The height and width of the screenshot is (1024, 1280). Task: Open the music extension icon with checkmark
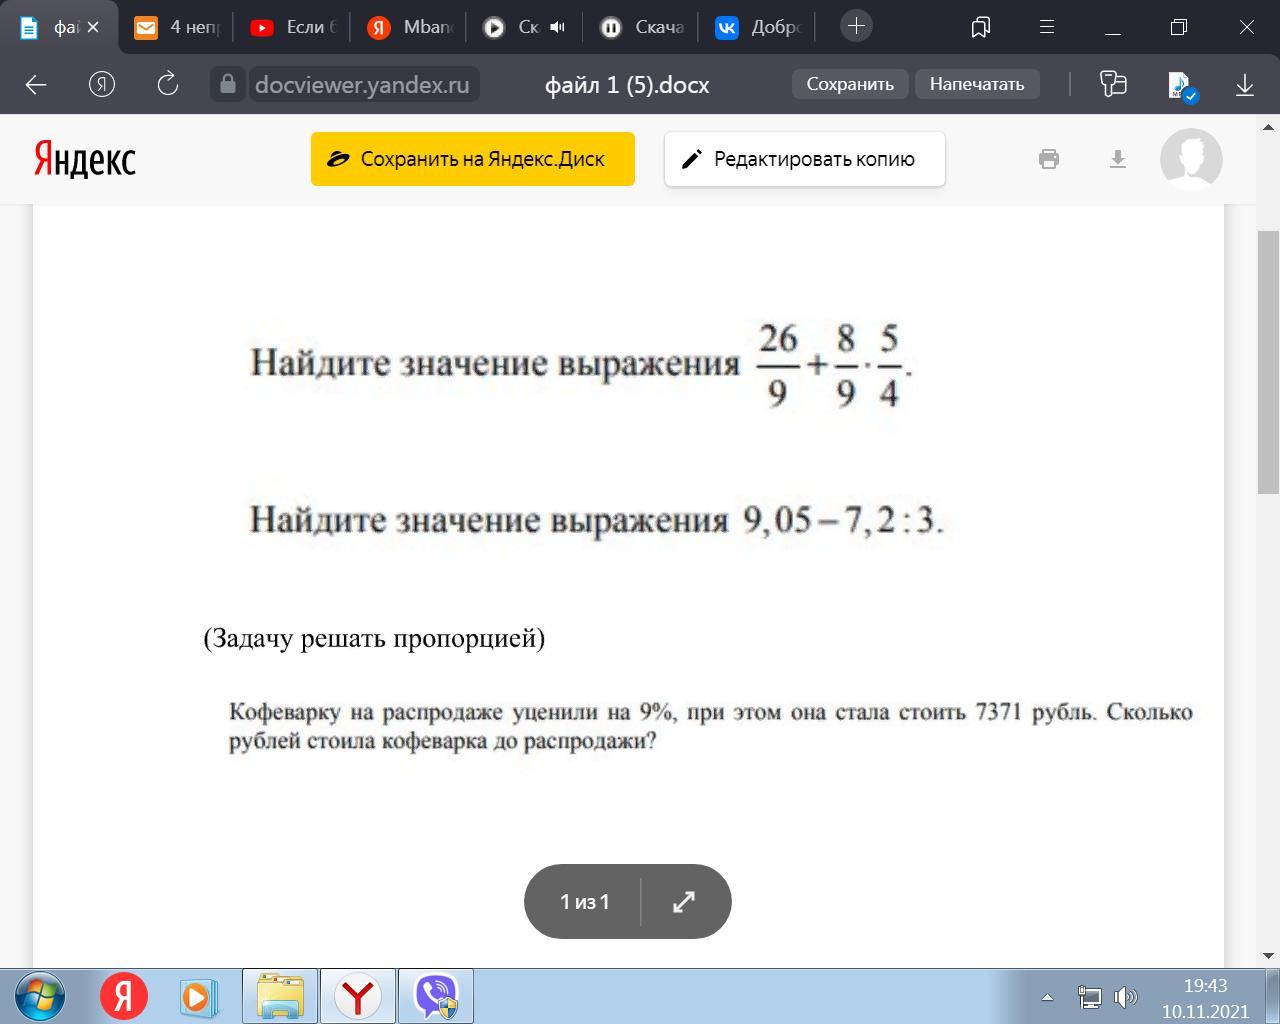[1183, 86]
